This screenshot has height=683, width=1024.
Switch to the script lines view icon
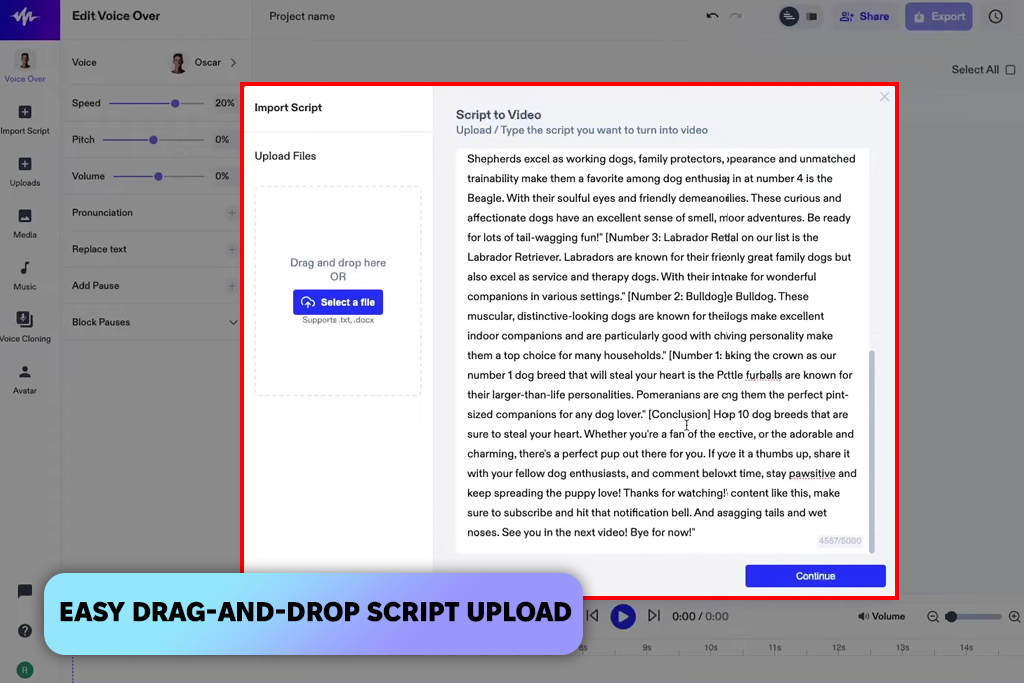[x=789, y=16]
